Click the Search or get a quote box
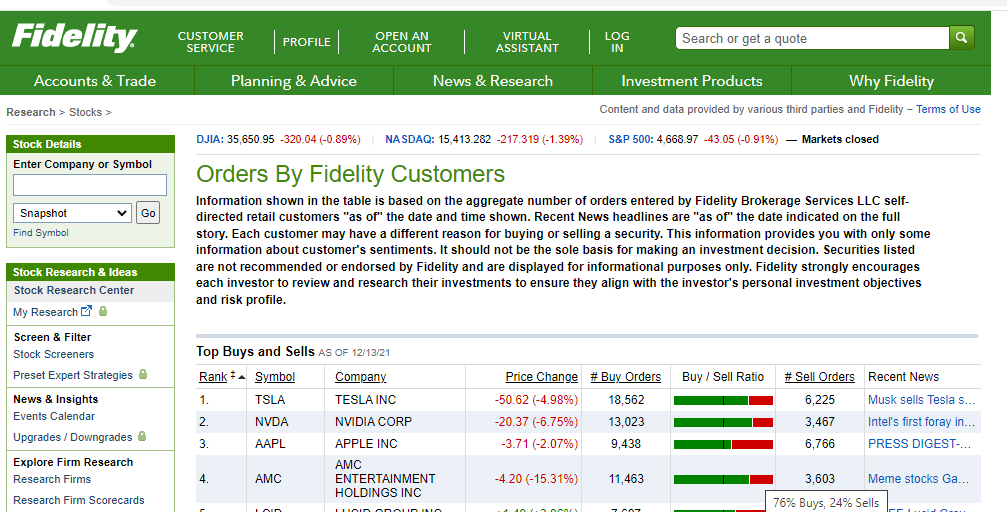Viewport: 1007px width, 512px height. point(811,39)
